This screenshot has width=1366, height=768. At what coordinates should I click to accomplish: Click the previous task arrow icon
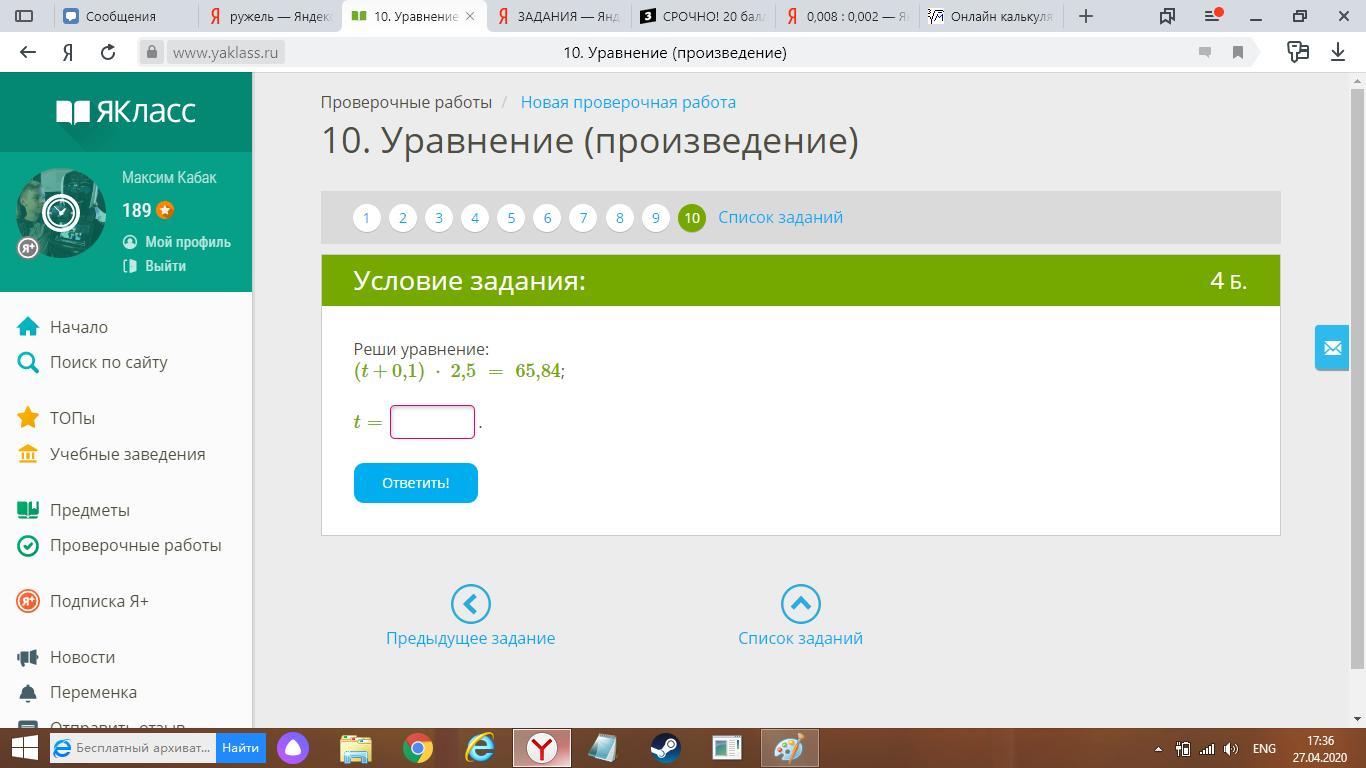(470, 604)
